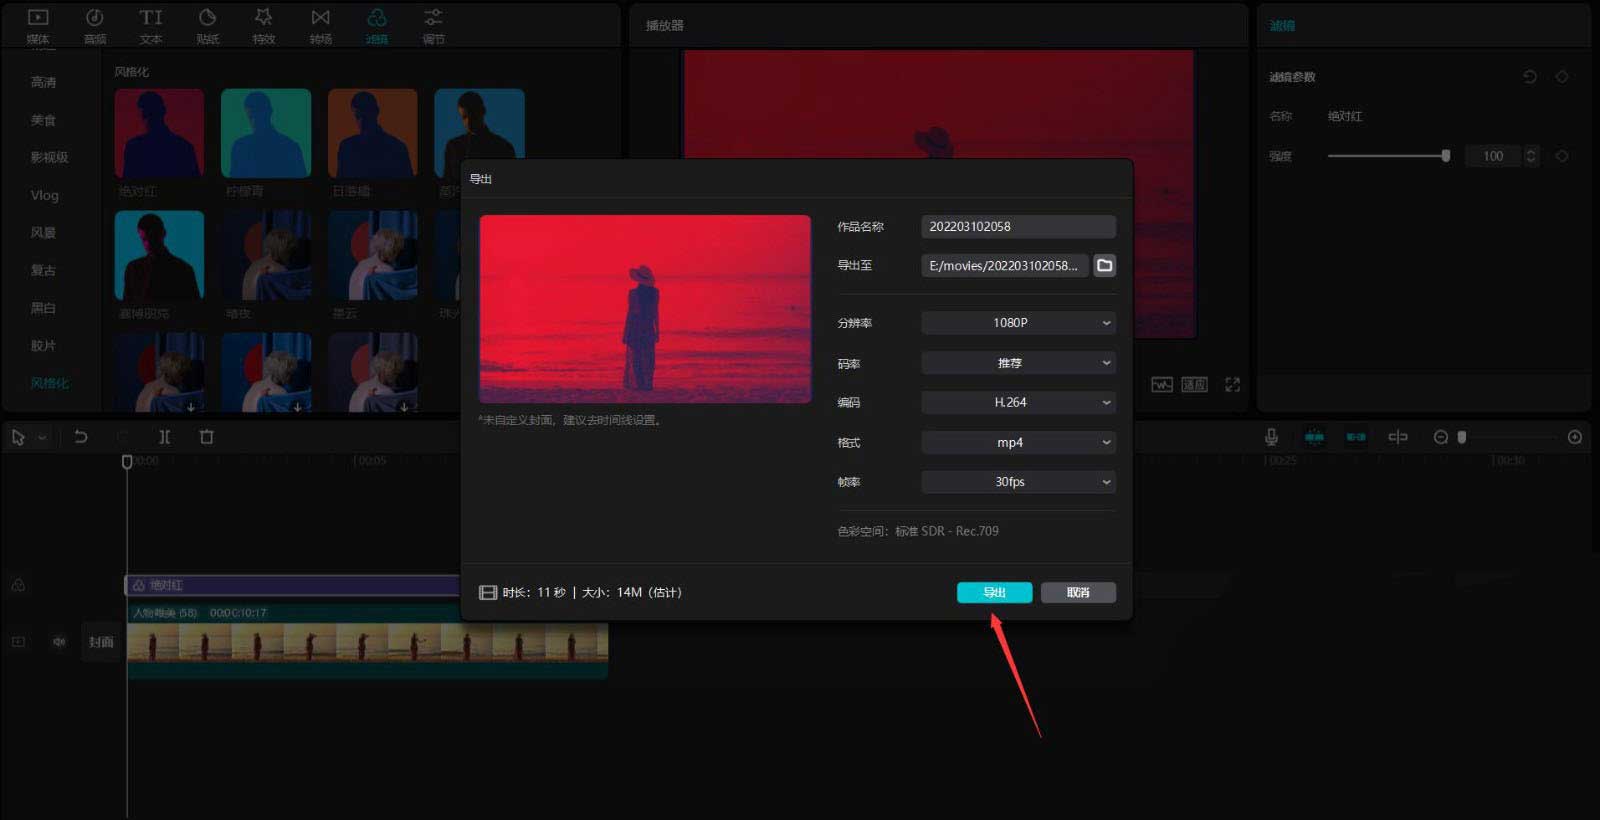Click the 导出 (Export) confirm button
Image resolution: width=1600 pixels, height=820 pixels.
pyautogui.click(x=994, y=593)
